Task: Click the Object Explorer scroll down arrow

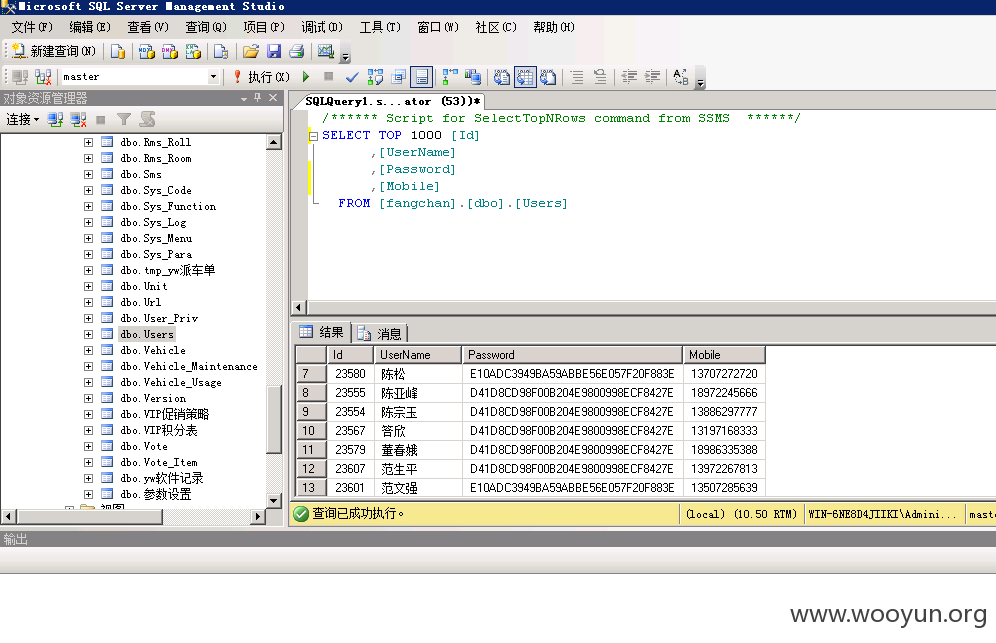Action: pos(274,500)
